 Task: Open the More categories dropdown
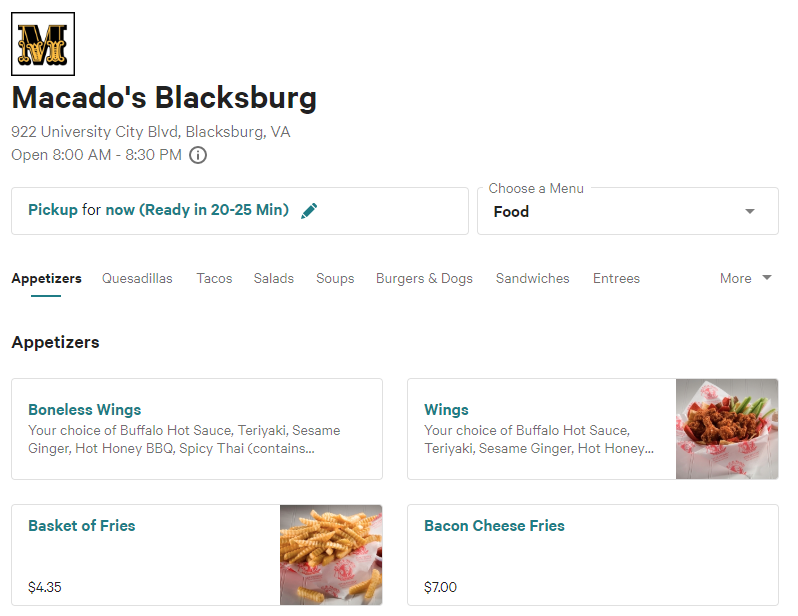click(x=746, y=278)
